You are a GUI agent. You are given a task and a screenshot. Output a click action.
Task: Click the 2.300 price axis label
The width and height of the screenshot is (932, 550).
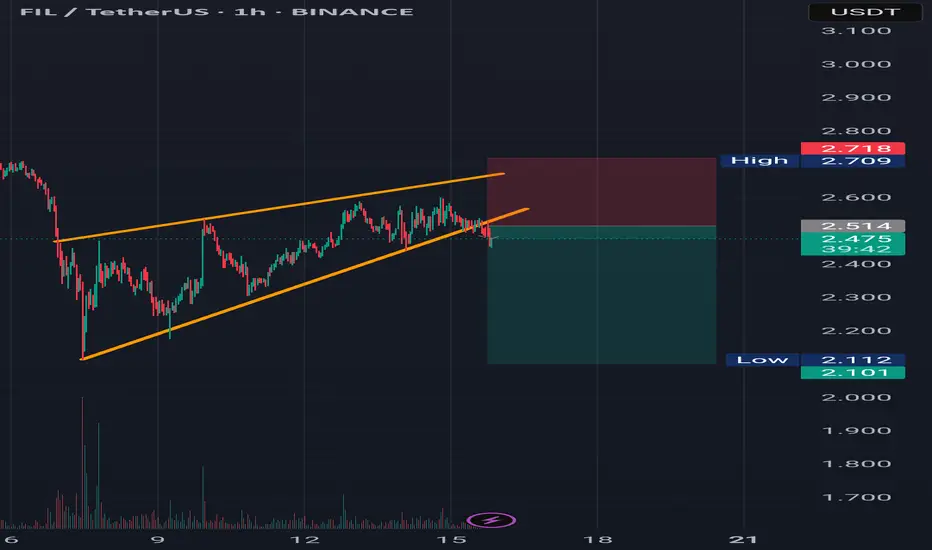(x=856, y=297)
